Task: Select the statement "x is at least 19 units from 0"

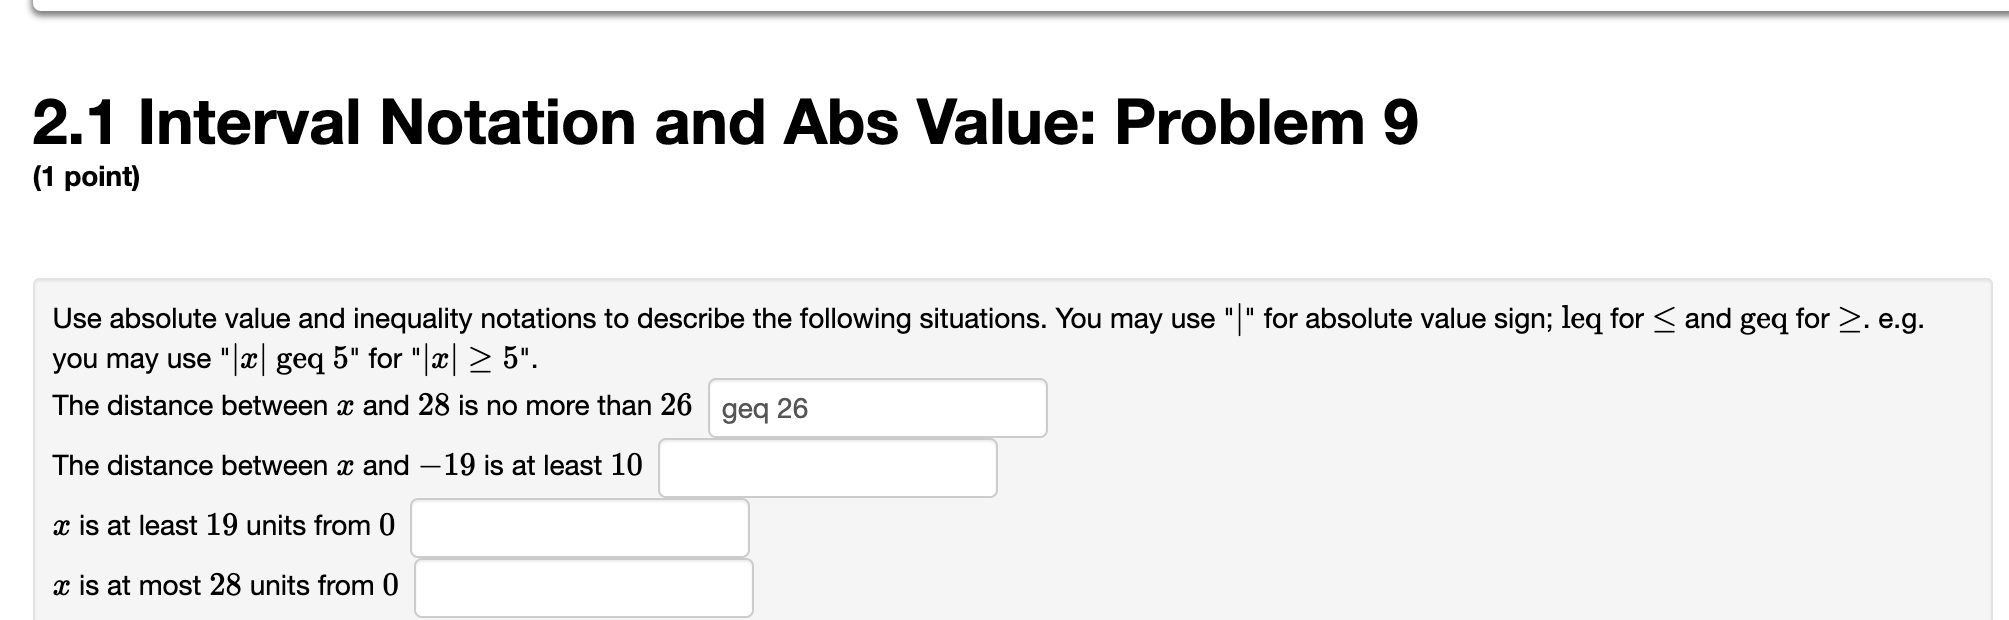Action: [x=225, y=525]
